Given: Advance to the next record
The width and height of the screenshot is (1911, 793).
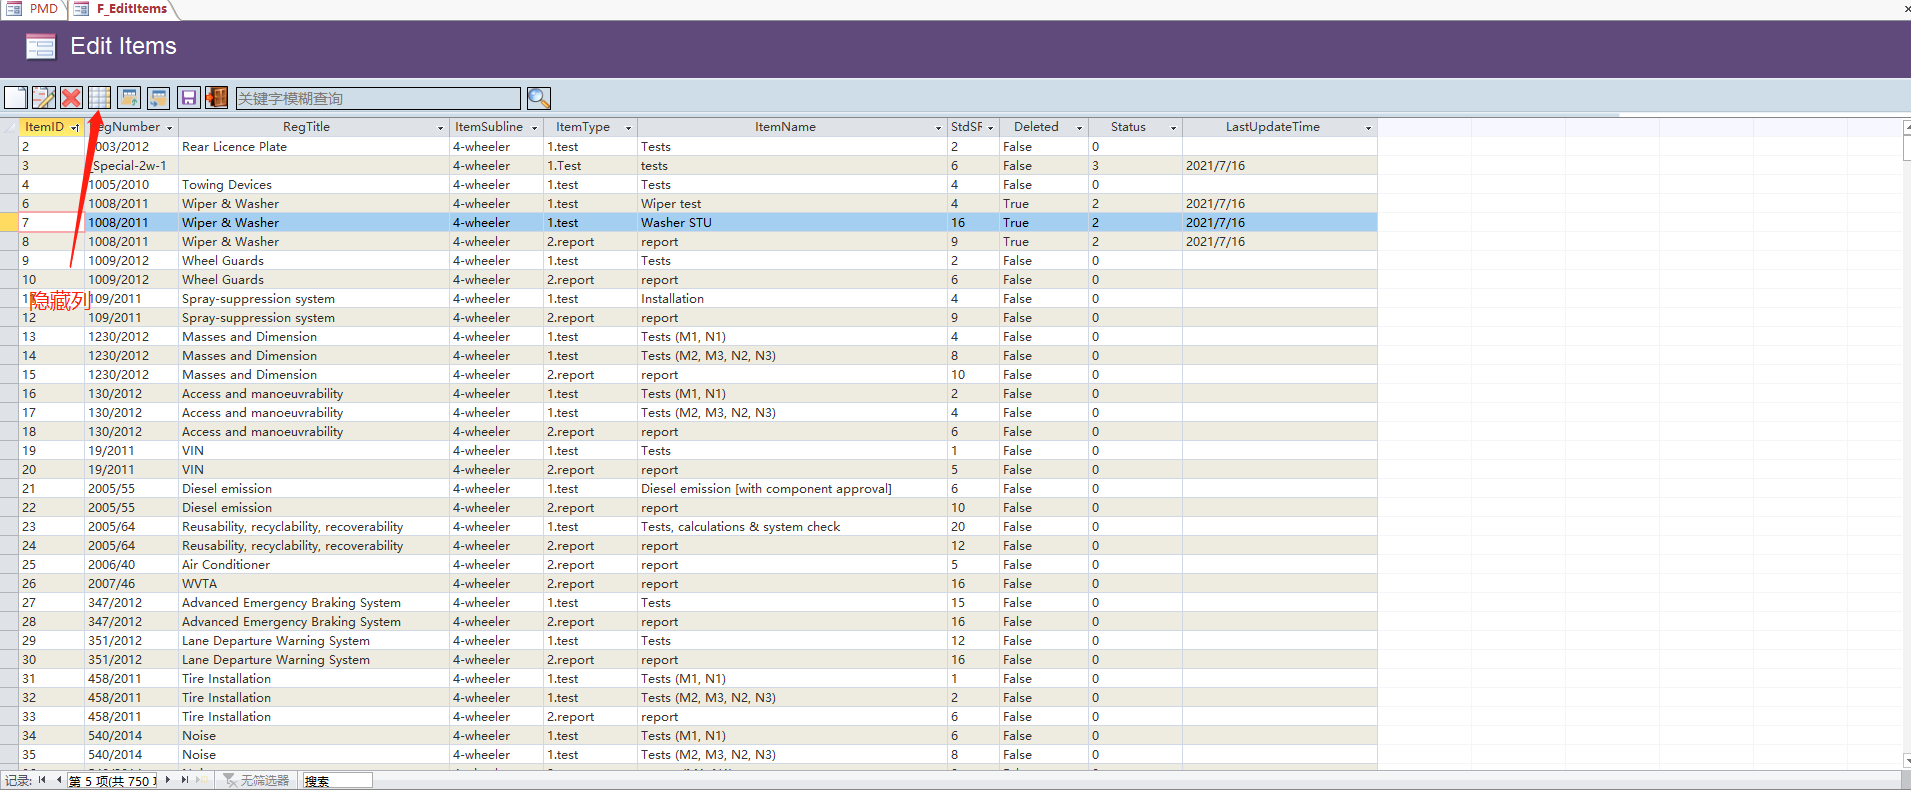Looking at the screenshot, I should (x=168, y=780).
